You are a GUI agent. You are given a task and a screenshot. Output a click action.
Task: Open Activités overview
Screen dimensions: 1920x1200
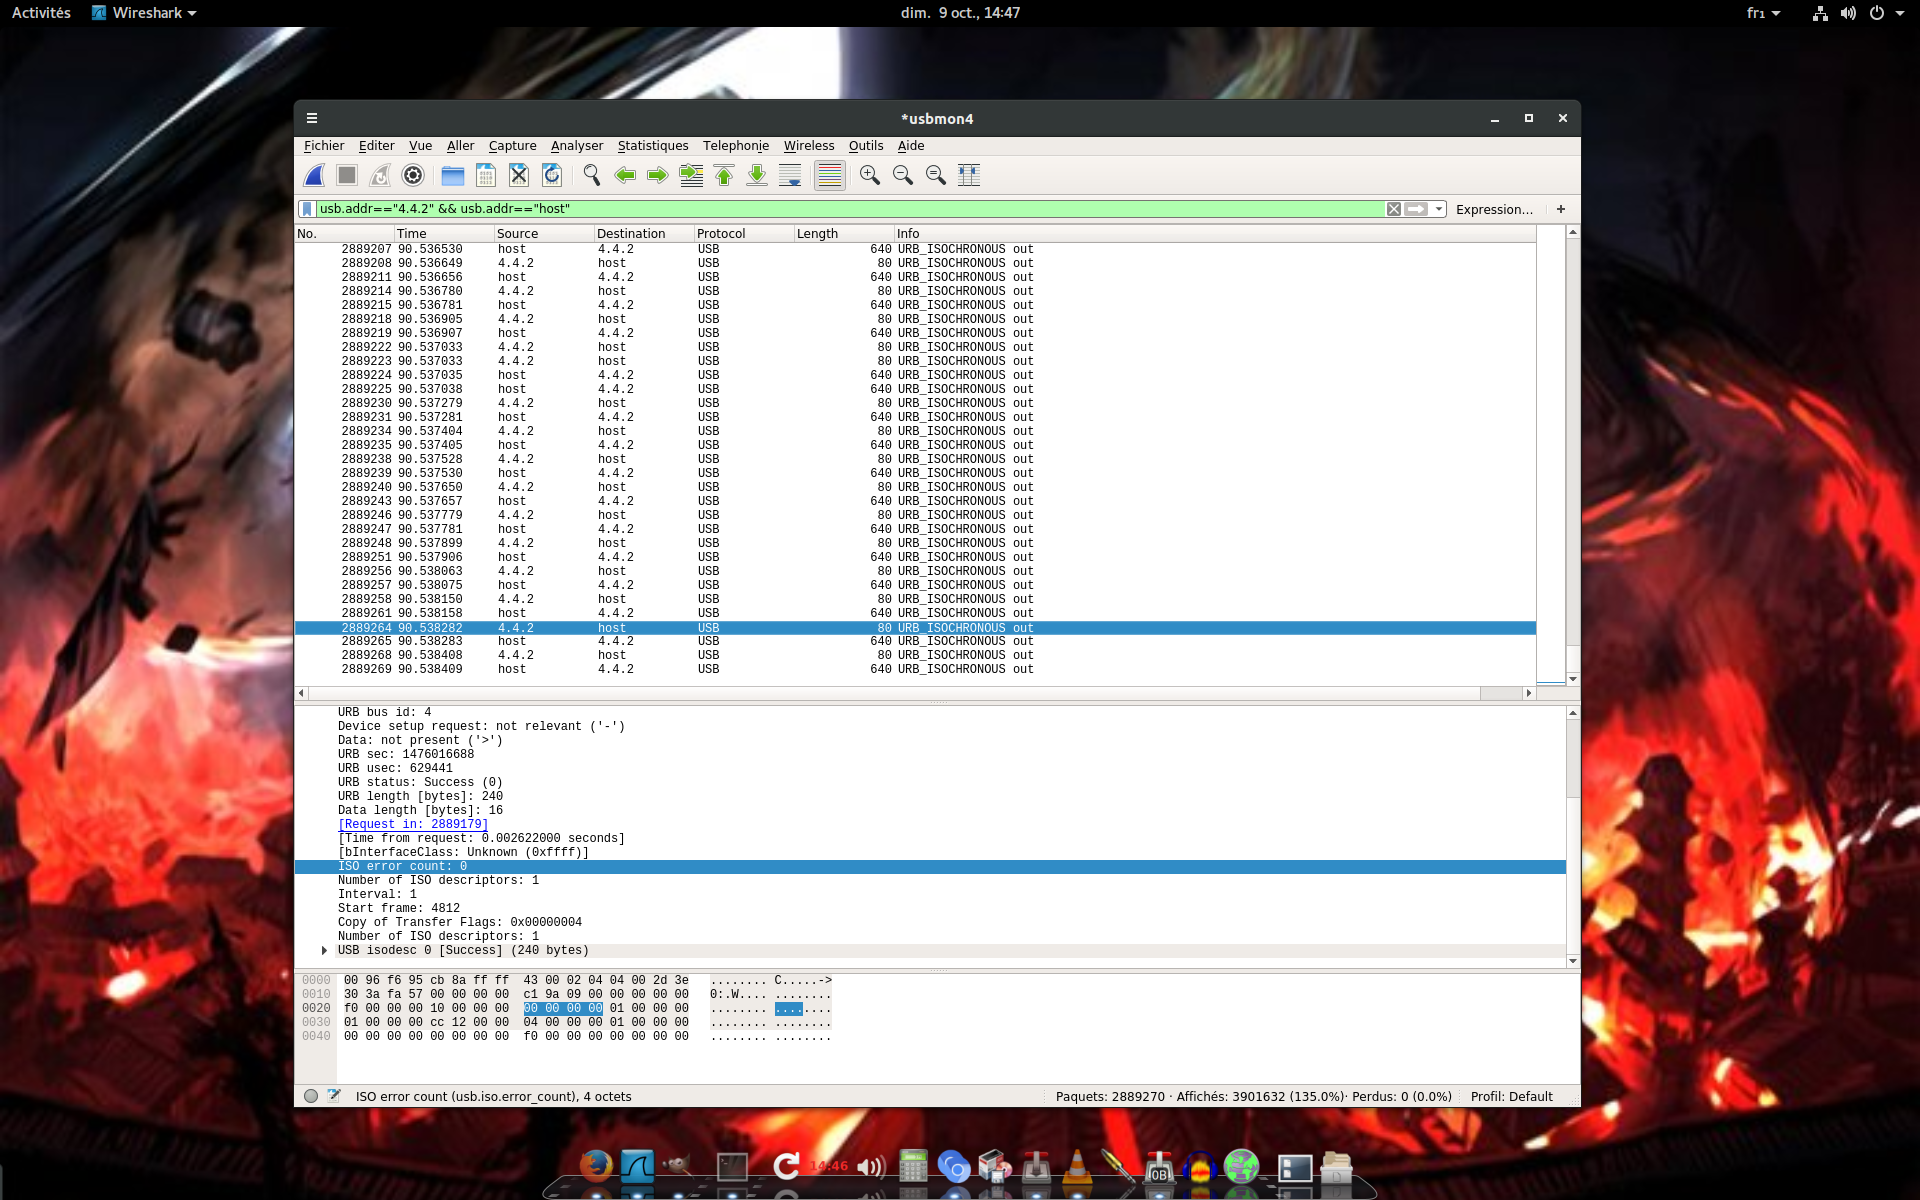(x=41, y=13)
